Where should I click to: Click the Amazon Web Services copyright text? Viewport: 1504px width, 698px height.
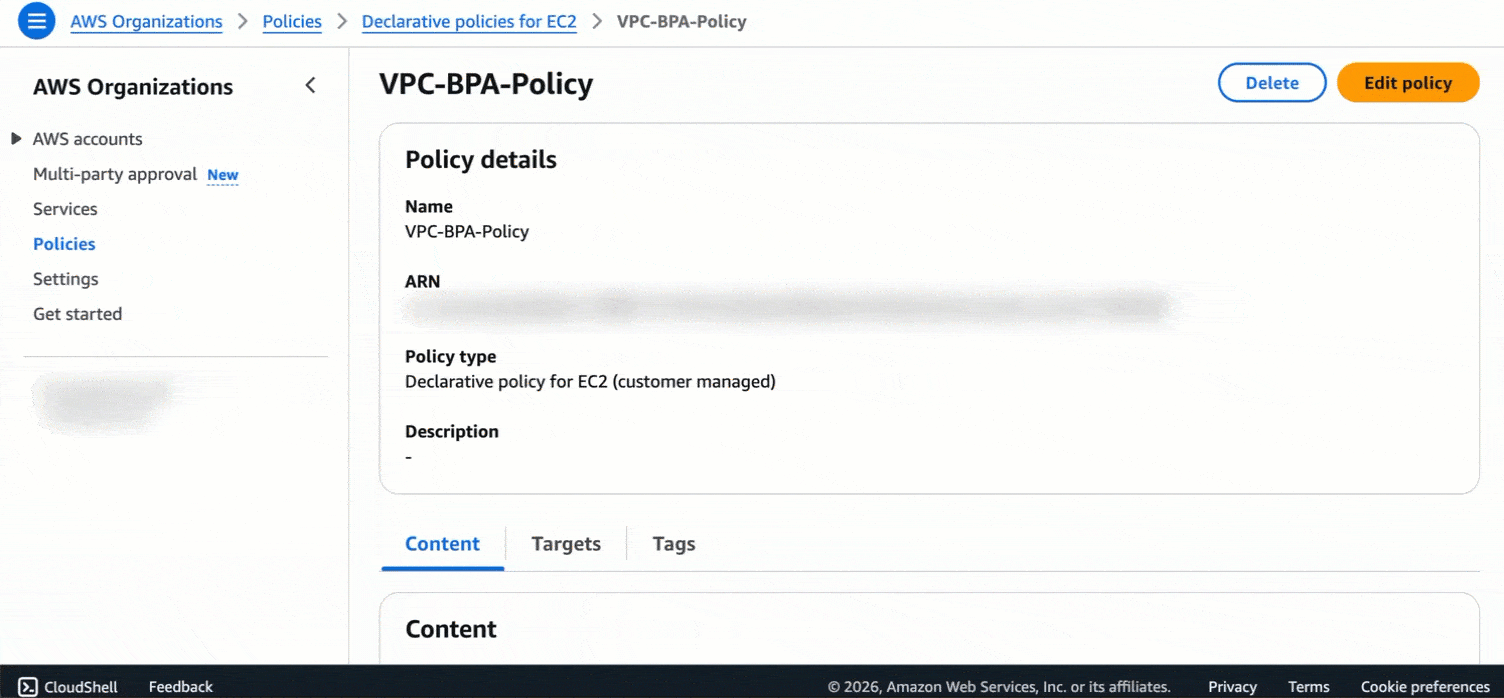click(999, 687)
